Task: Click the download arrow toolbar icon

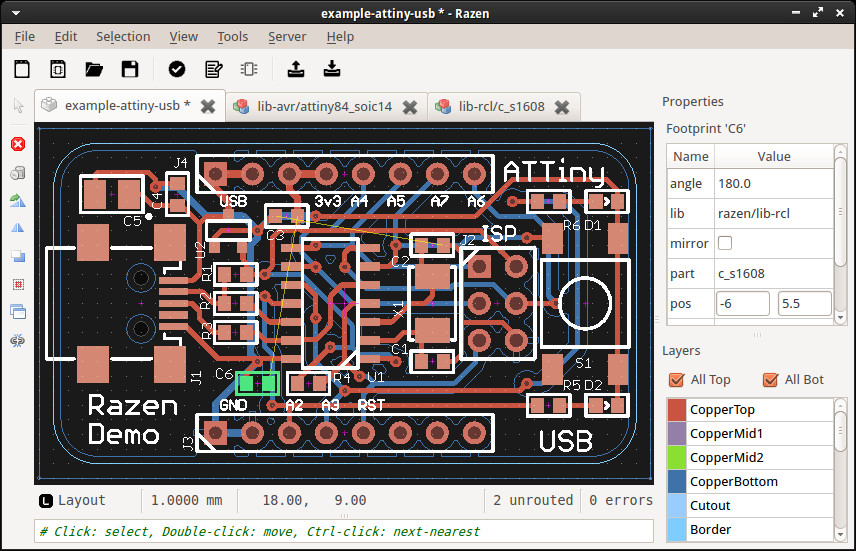Action: [x=332, y=69]
